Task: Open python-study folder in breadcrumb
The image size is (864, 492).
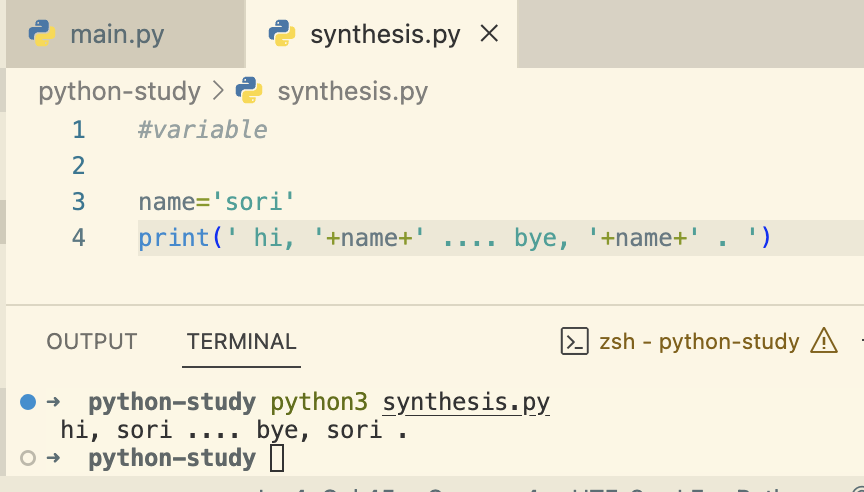Action: point(119,91)
